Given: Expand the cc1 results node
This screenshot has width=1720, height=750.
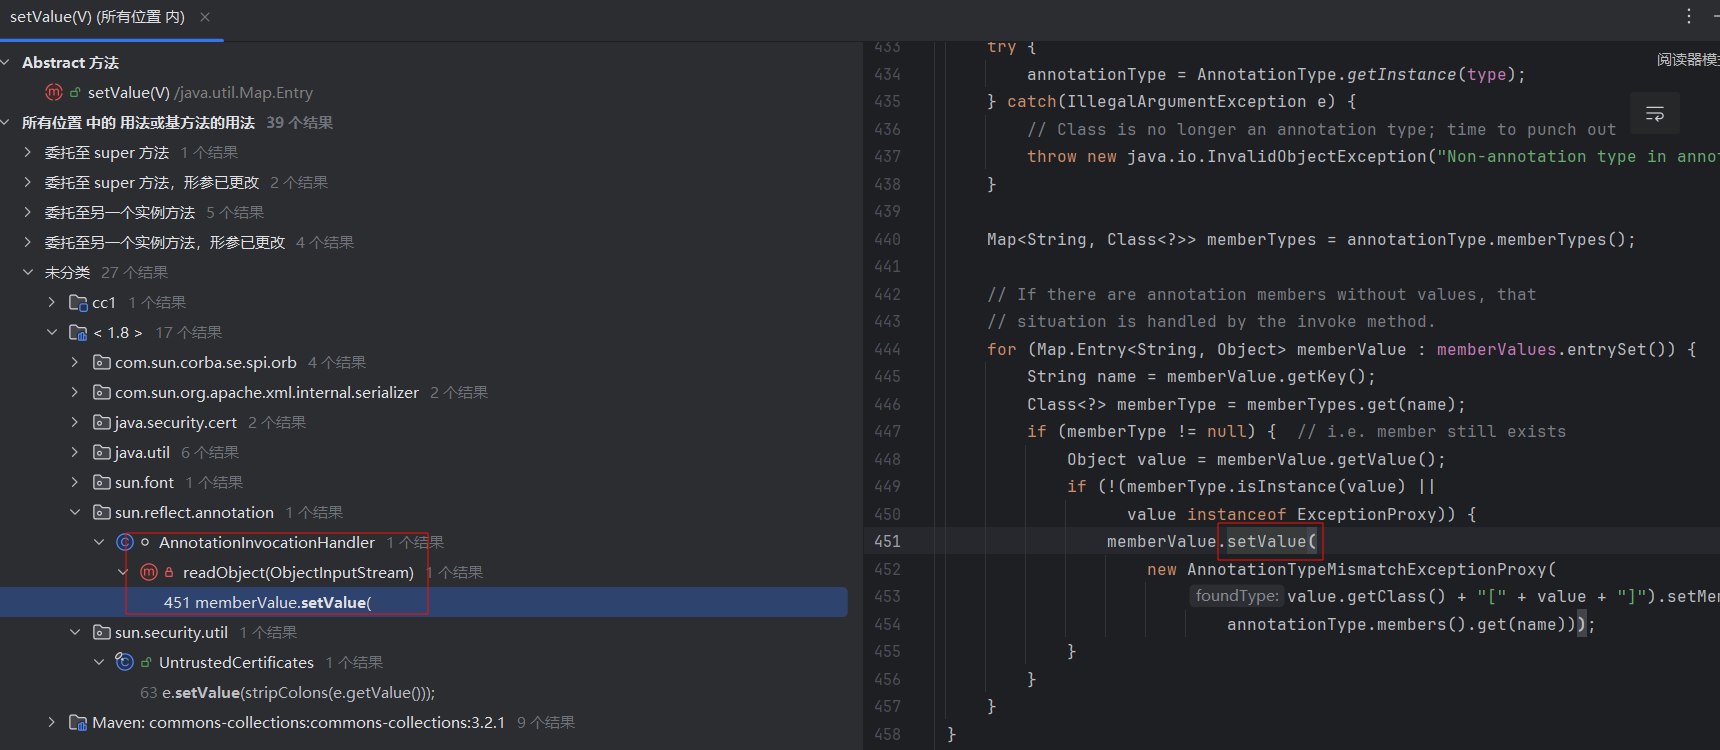Looking at the screenshot, I should (x=52, y=302).
